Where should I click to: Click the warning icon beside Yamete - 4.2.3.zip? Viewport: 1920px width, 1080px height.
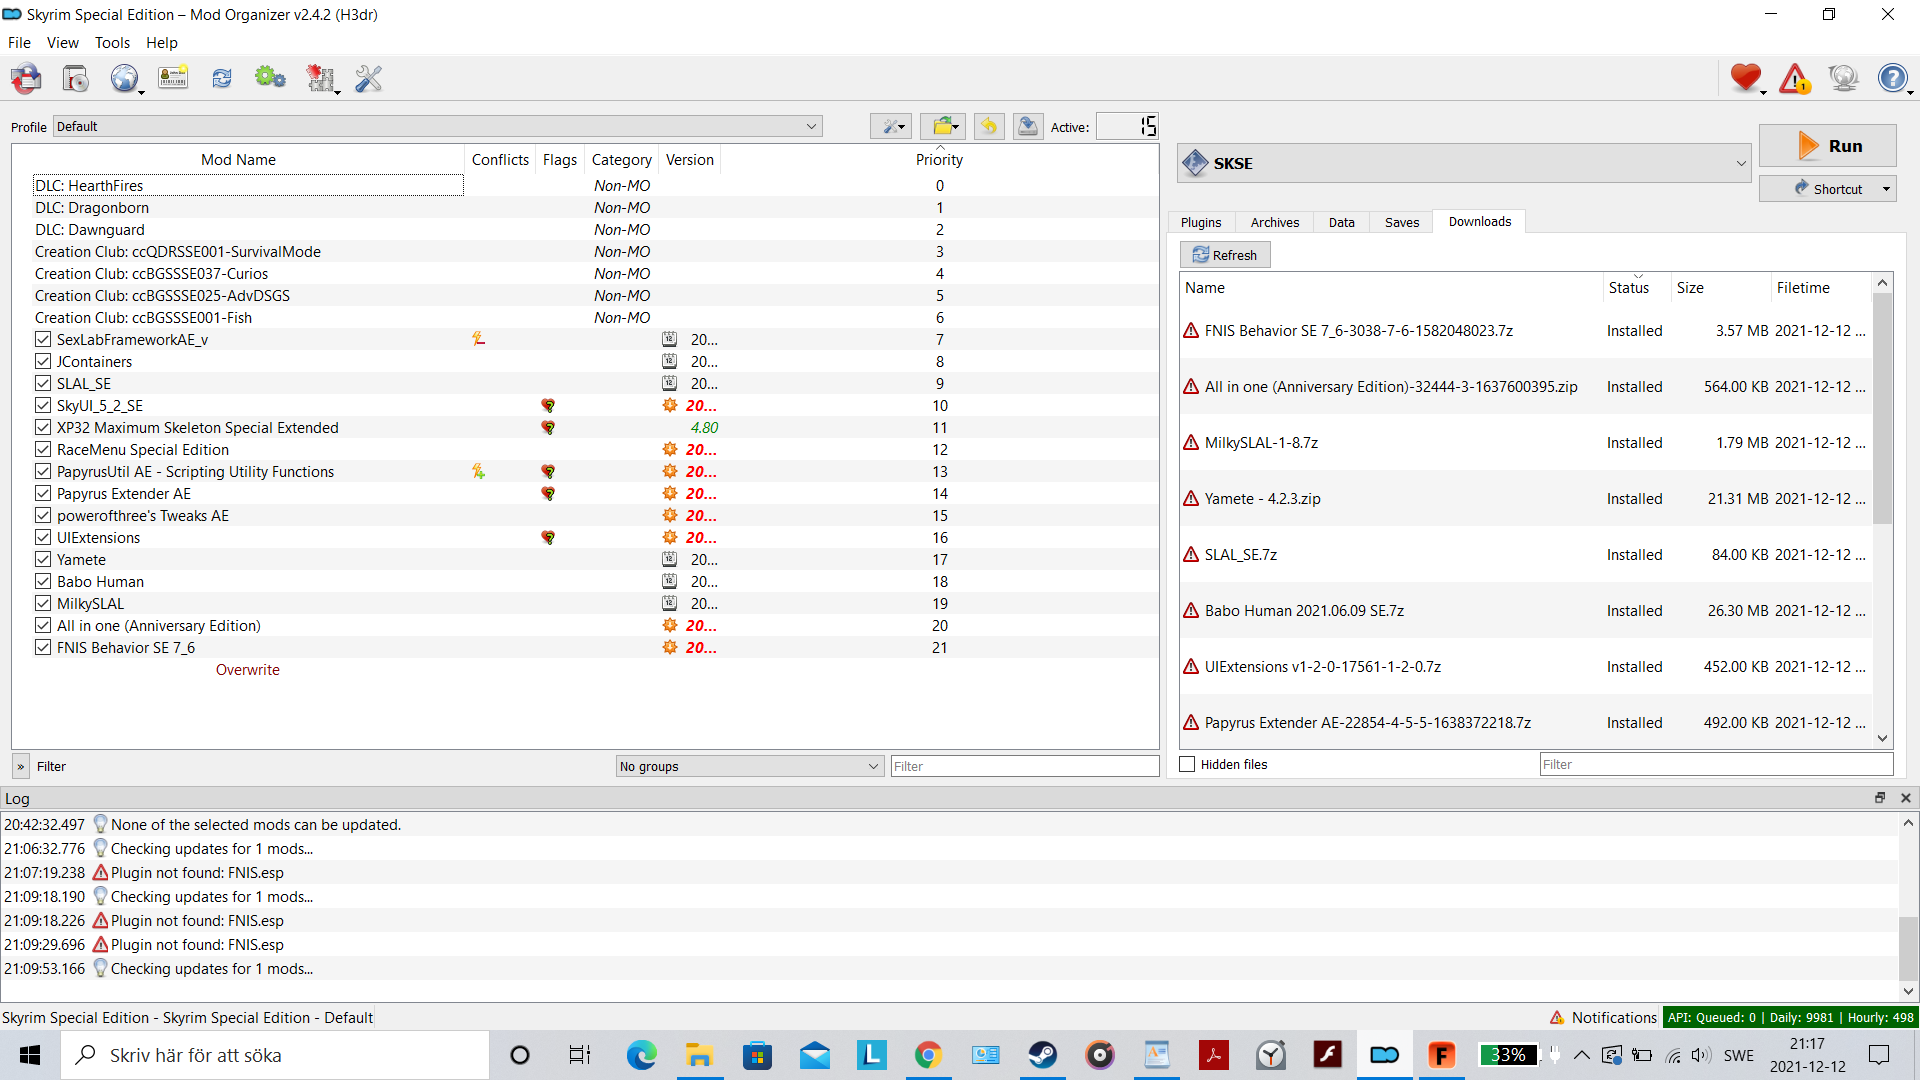(x=1191, y=498)
